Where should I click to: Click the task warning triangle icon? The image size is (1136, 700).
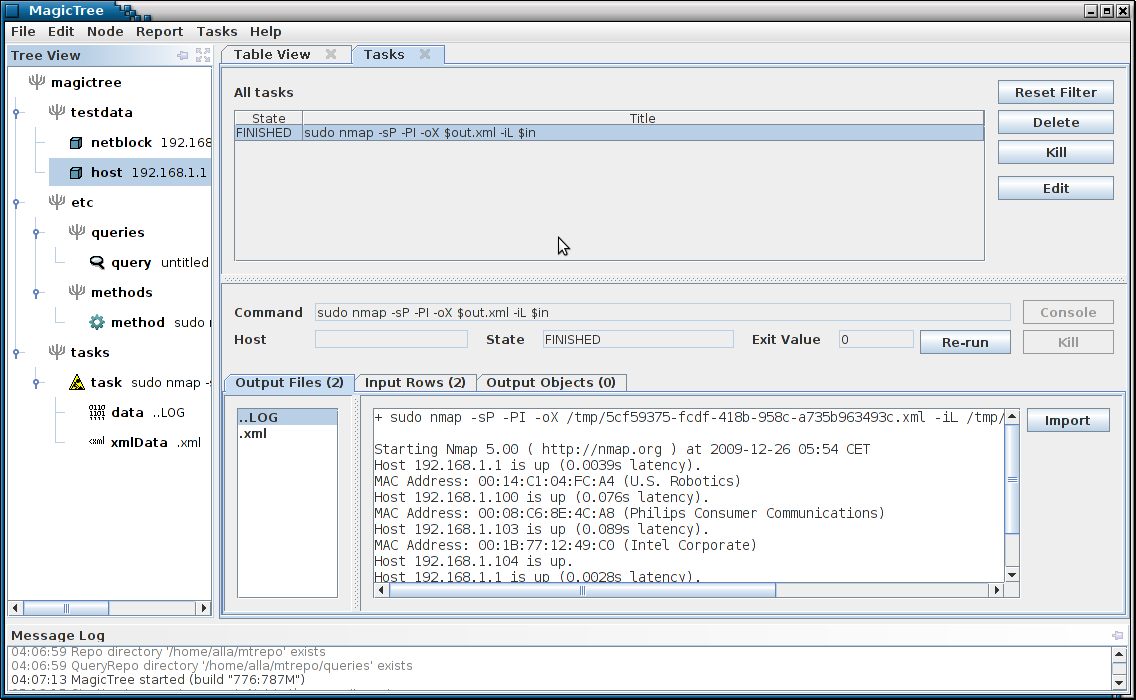click(77, 382)
